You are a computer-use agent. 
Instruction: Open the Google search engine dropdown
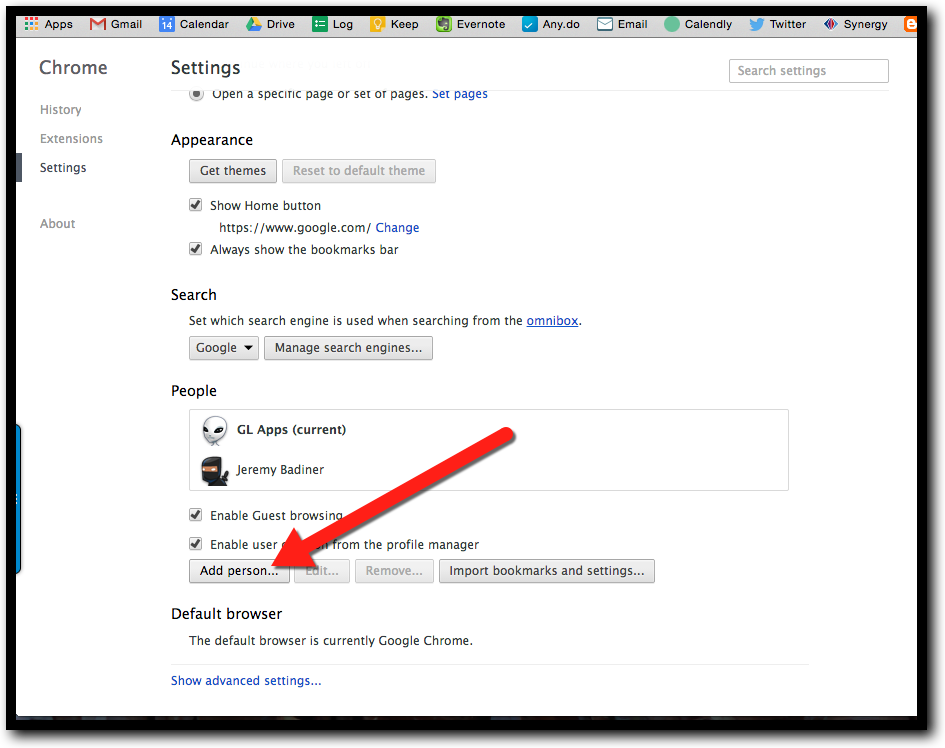224,348
